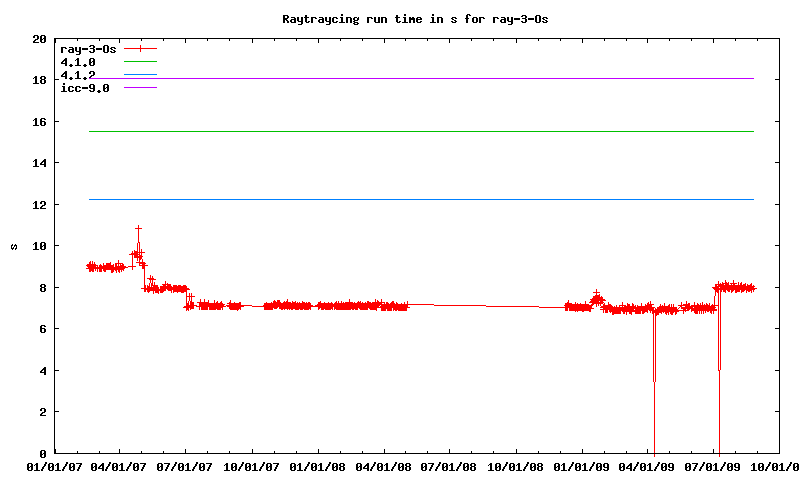800x480 pixels.
Task: Click the red plus marker sample in legend
Action: click(141, 48)
